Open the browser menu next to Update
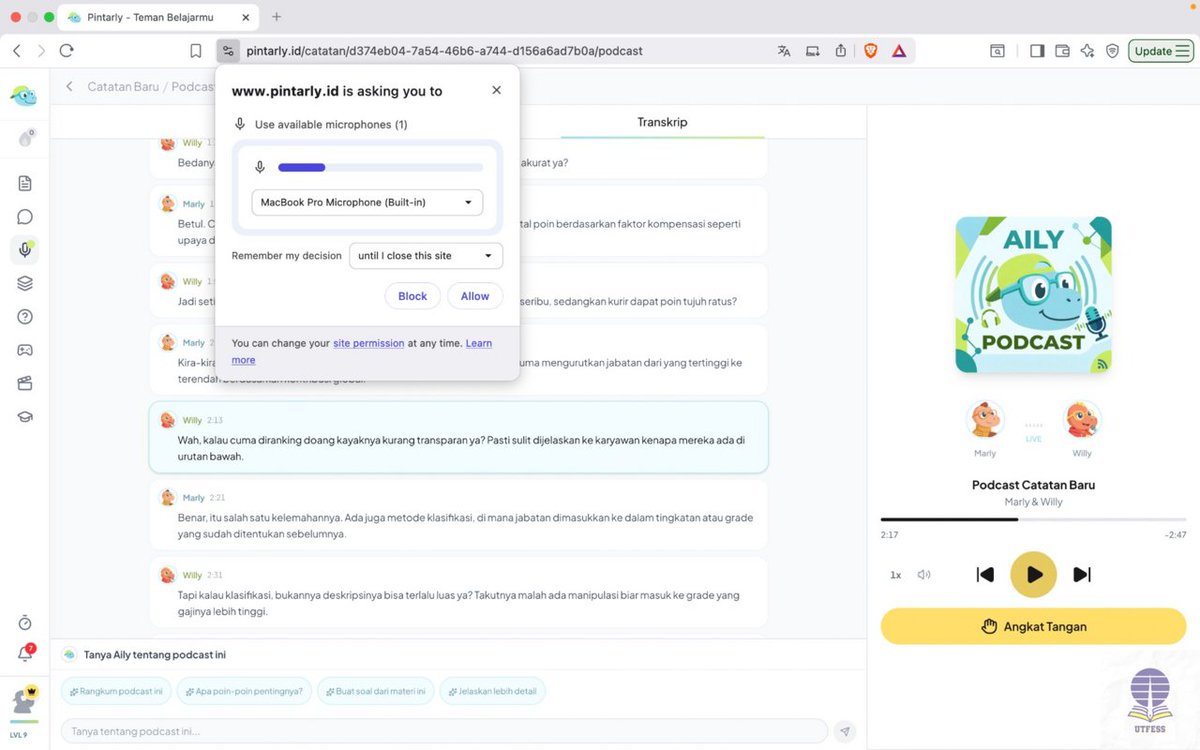Screen dimensions: 1200x750 click(x=1184, y=50)
